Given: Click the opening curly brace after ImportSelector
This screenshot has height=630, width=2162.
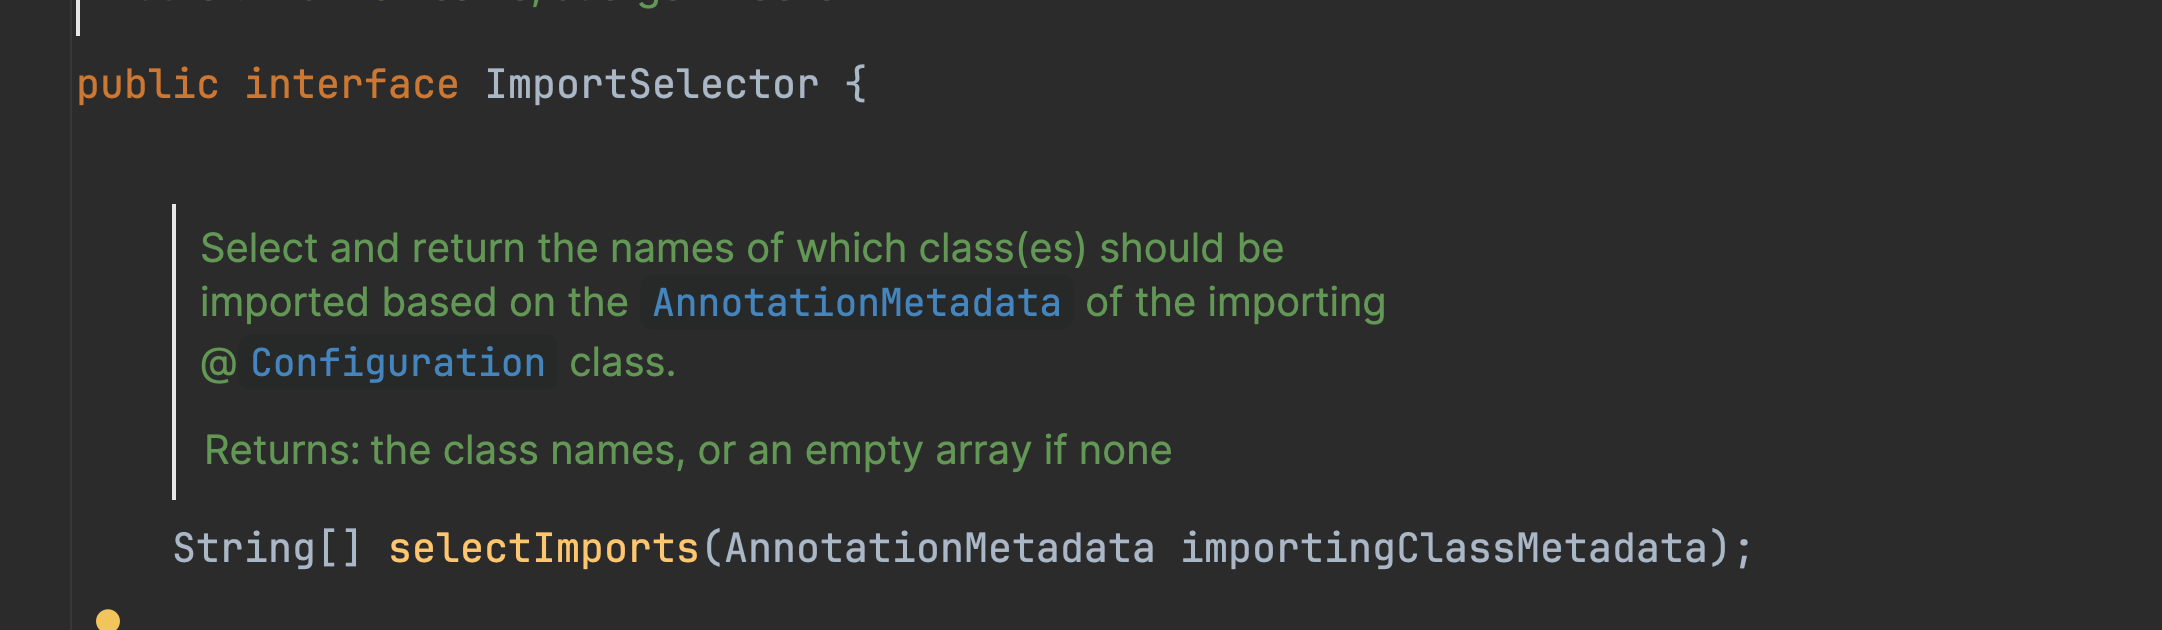Looking at the screenshot, I should tap(856, 85).
